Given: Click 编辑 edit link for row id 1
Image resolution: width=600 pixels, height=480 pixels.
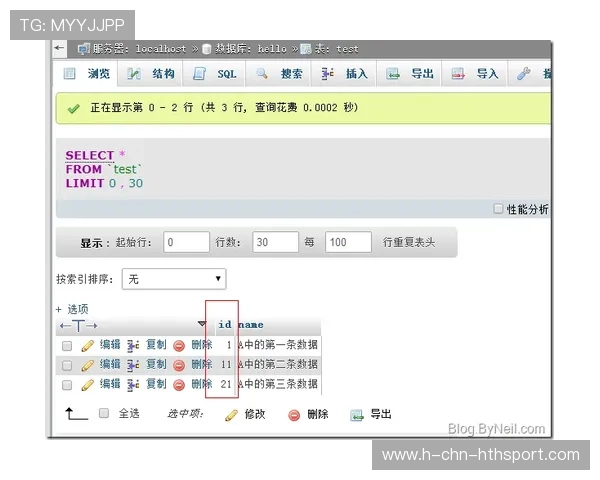Looking at the screenshot, I should 110,344.
